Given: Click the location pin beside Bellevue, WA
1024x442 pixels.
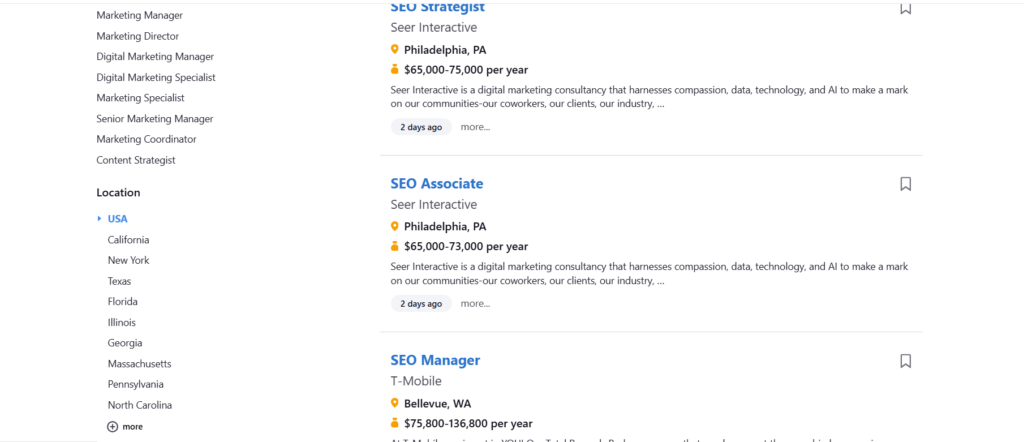Looking at the screenshot, I should coord(395,403).
